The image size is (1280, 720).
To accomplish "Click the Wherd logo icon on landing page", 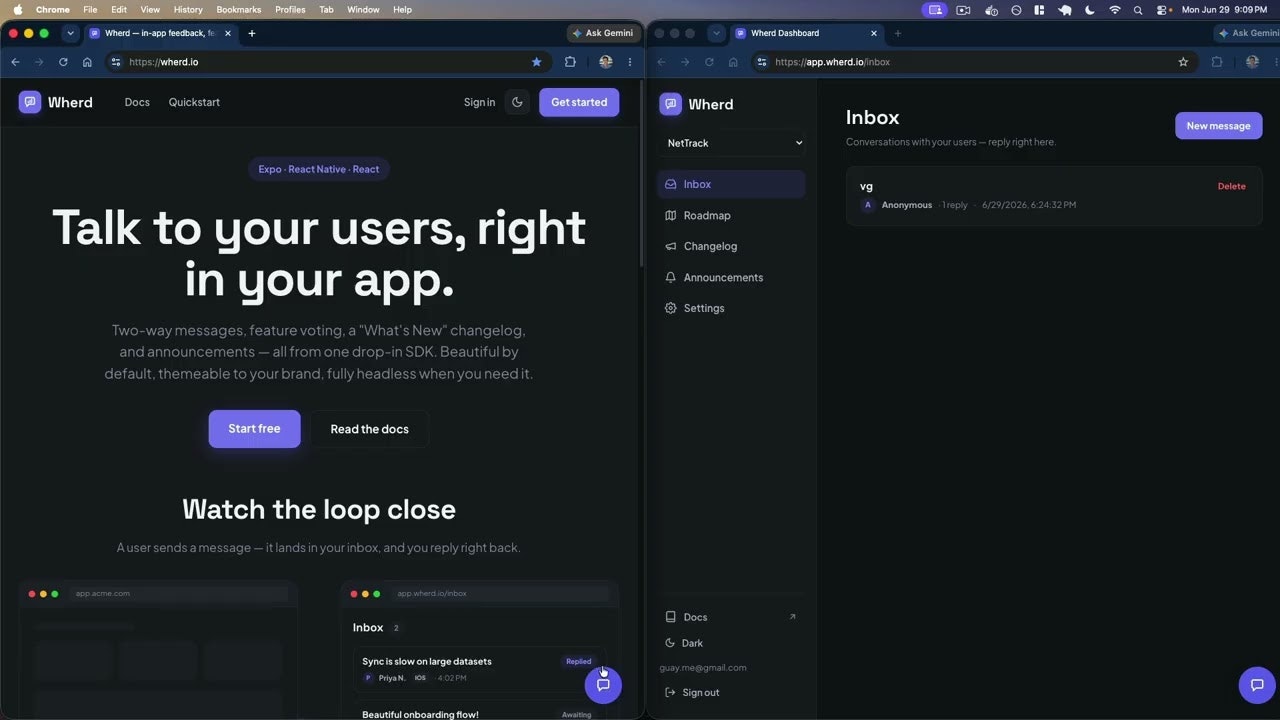I will 30,102.
